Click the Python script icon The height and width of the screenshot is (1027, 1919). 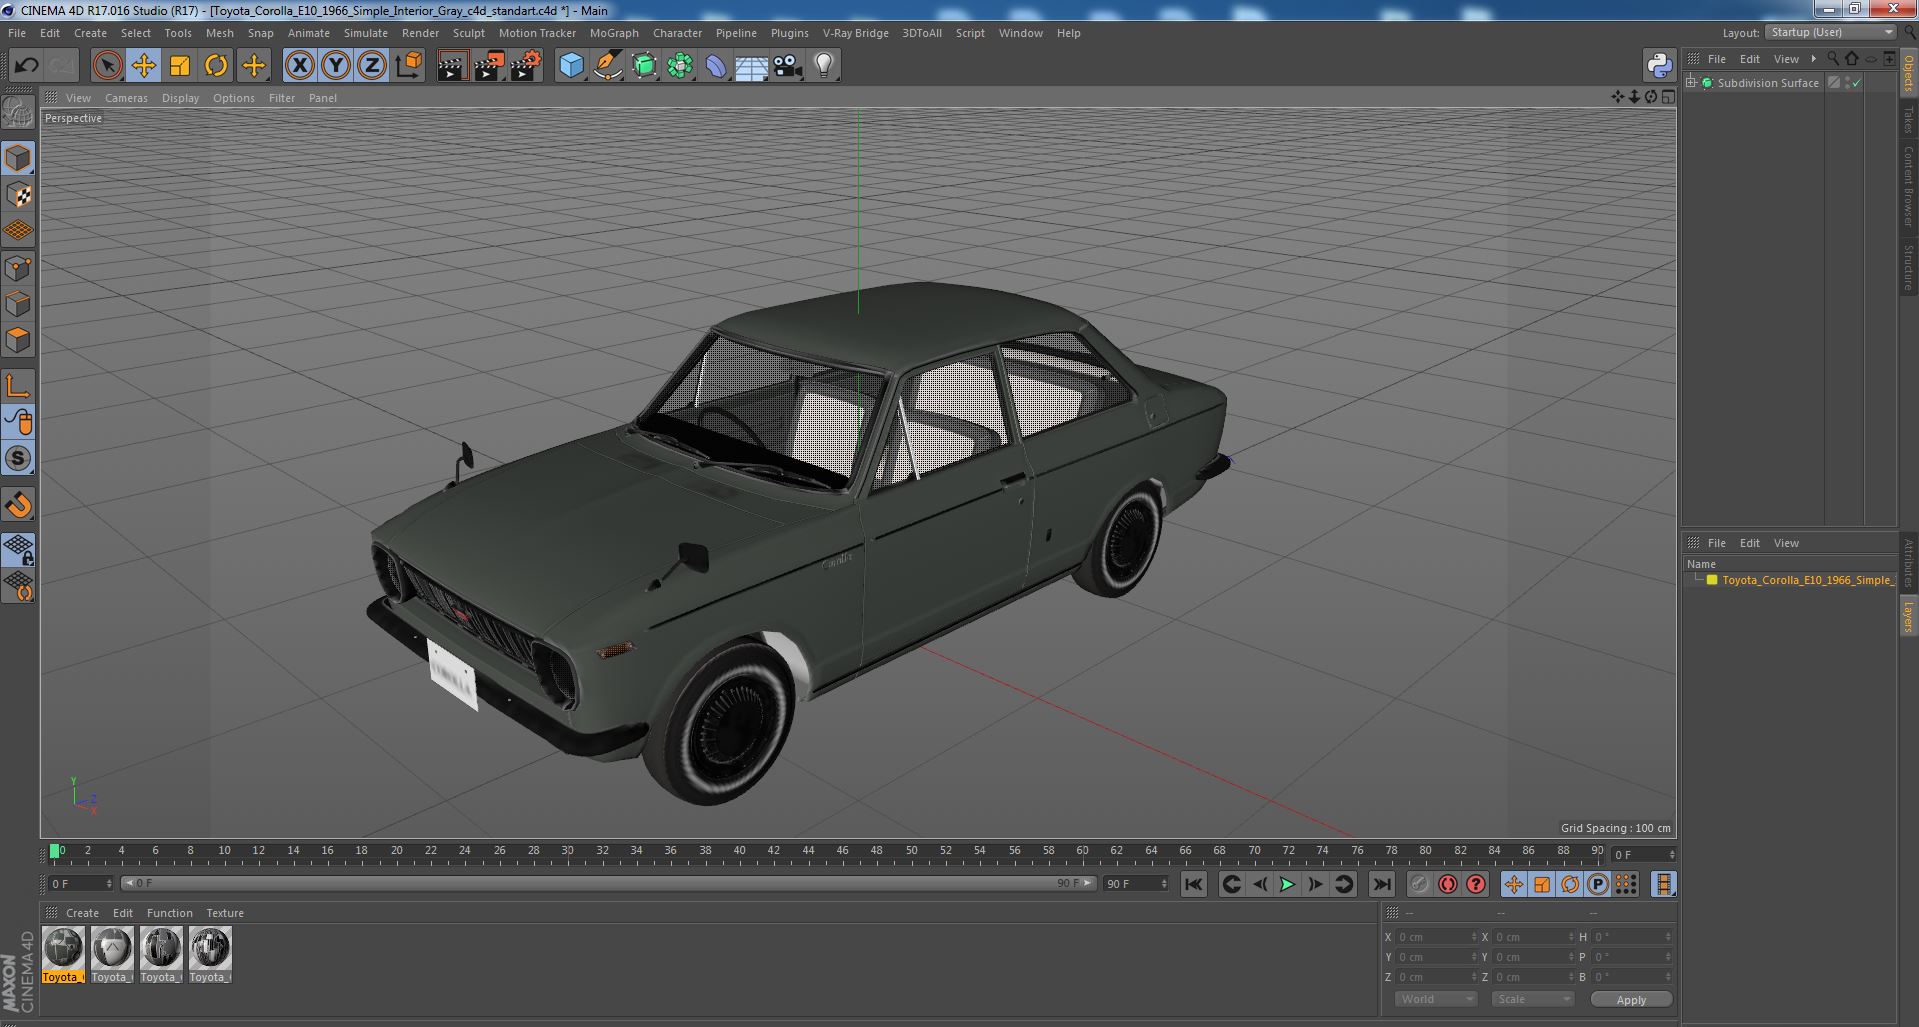1659,66
